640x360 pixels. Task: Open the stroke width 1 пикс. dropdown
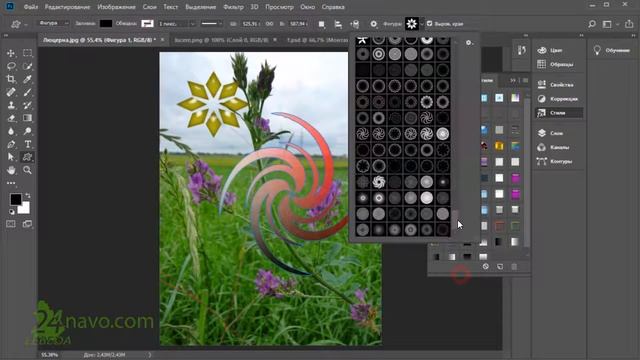[x=177, y=24]
